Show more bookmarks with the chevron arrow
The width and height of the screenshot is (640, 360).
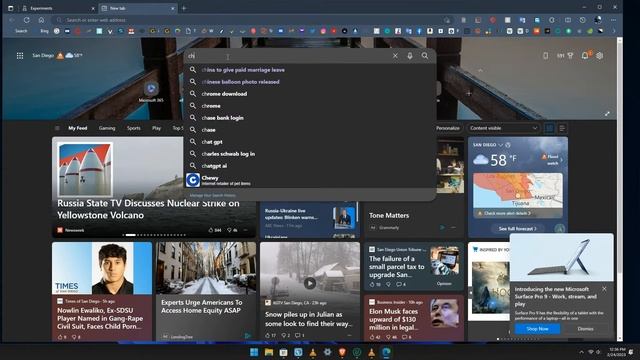point(613,31)
